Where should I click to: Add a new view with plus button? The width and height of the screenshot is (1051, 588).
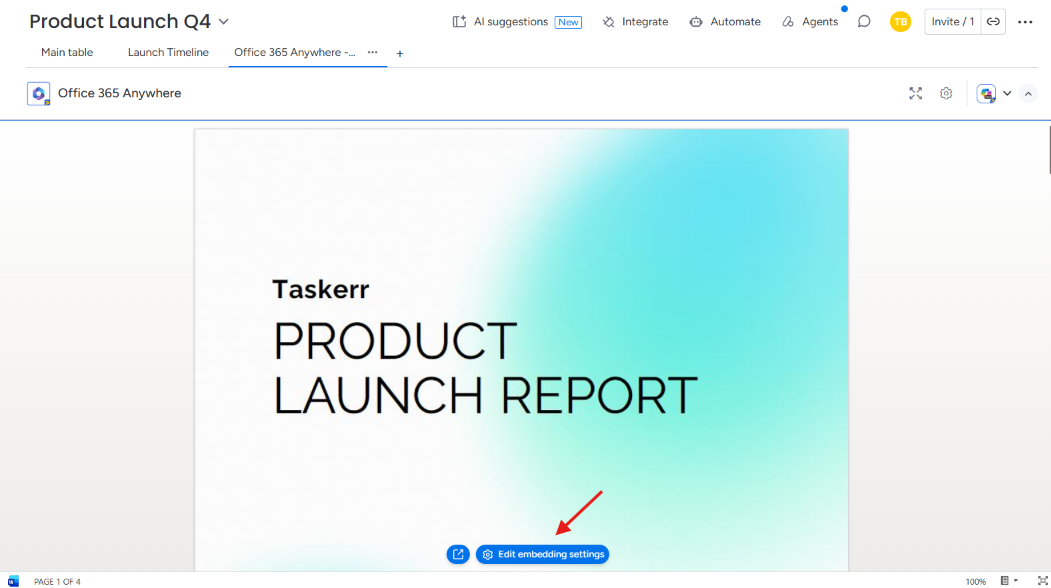[399, 54]
